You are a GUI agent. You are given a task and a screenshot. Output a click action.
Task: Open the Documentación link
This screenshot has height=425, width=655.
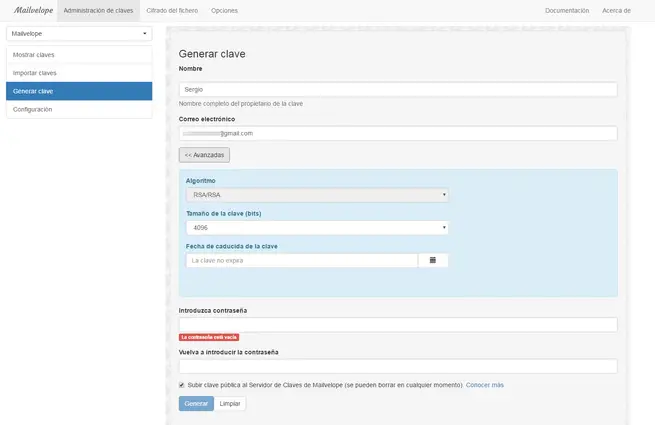click(x=567, y=10)
